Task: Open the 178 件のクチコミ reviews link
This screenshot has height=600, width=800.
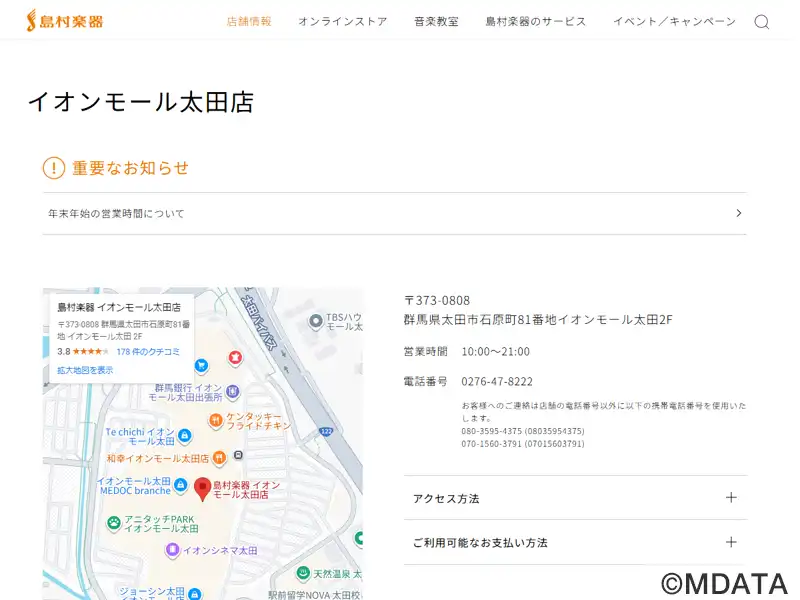Action: [x=148, y=352]
